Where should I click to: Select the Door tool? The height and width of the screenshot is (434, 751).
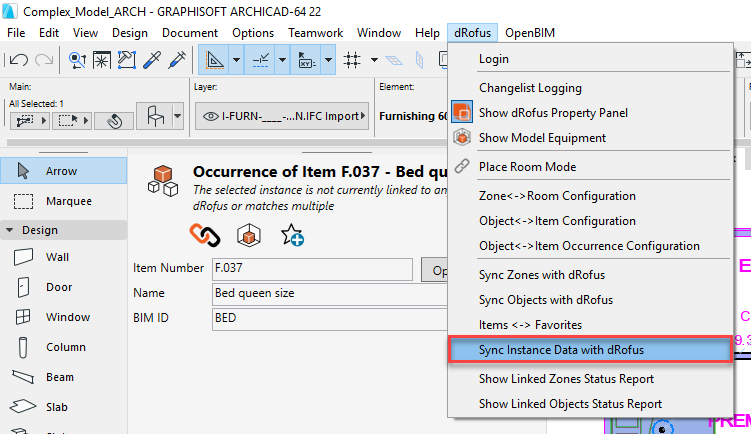pyautogui.click(x=58, y=287)
